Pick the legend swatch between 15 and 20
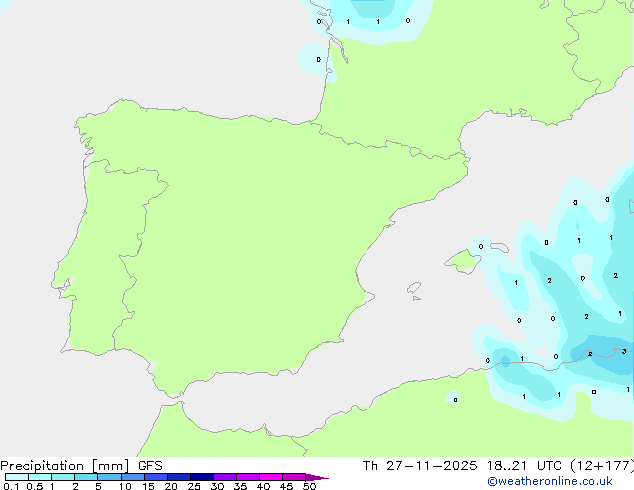Viewport: 634px width, 490px height. (155, 477)
